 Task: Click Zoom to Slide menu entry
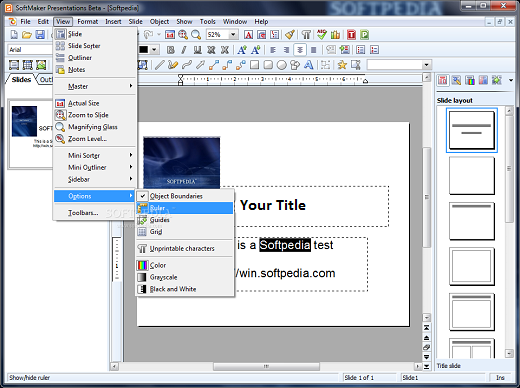[95, 115]
